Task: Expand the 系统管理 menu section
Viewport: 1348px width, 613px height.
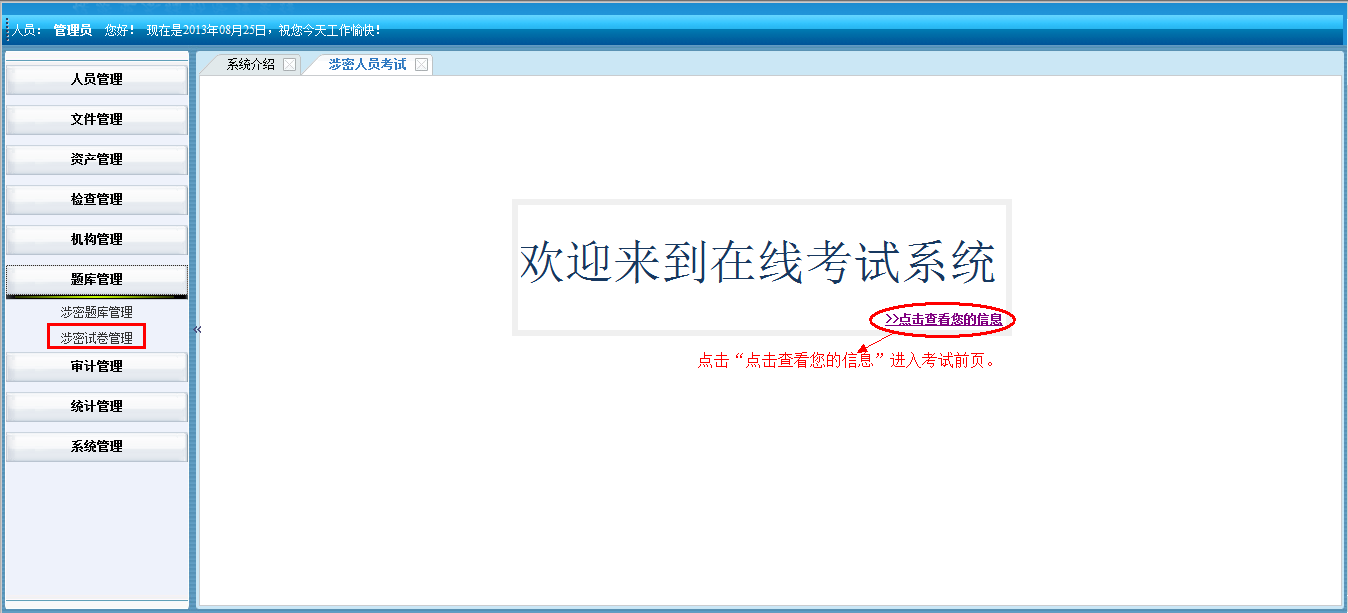Action: click(97, 446)
